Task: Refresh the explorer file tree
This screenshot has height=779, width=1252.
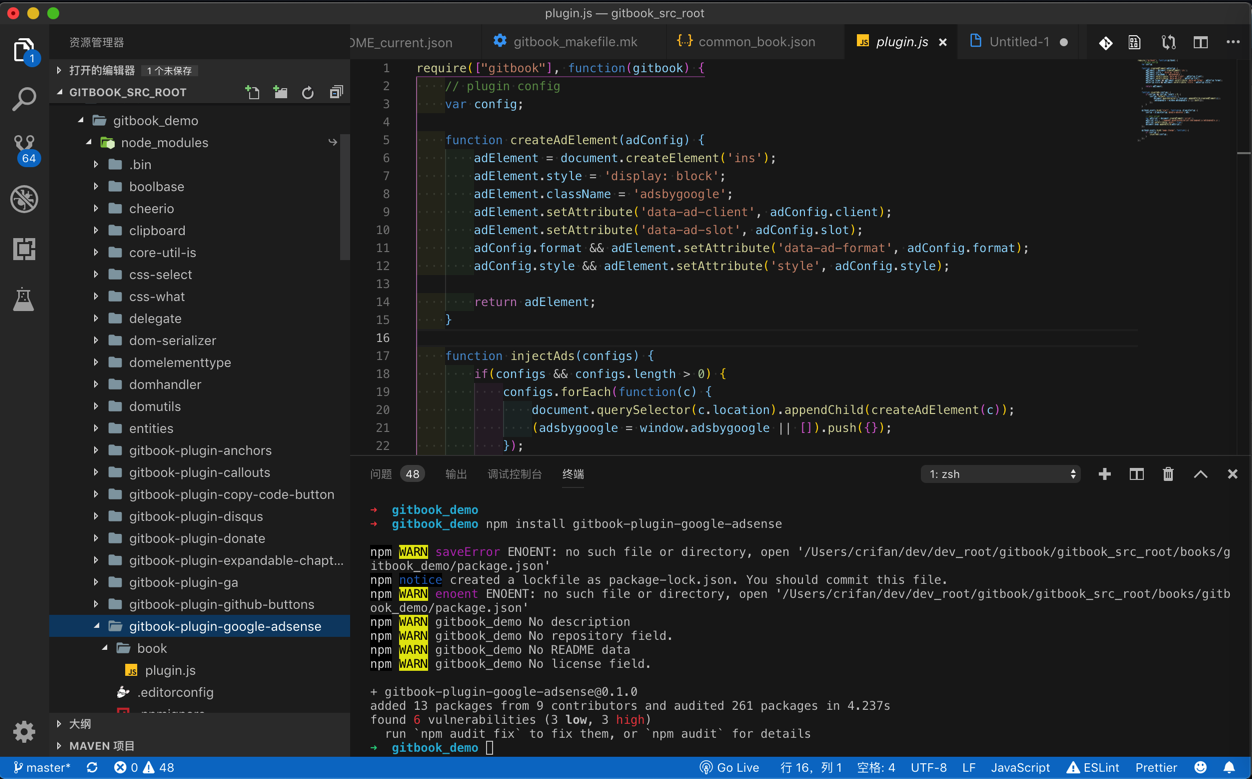Action: [x=308, y=92]
